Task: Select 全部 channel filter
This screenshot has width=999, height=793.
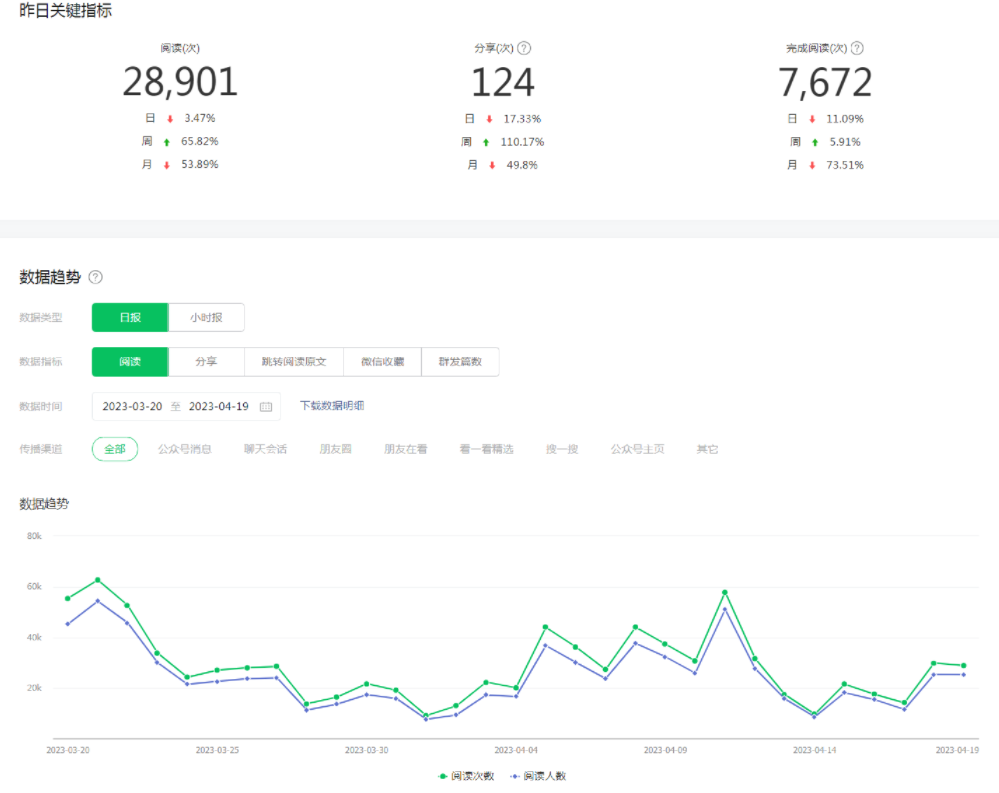Action: 115,449
